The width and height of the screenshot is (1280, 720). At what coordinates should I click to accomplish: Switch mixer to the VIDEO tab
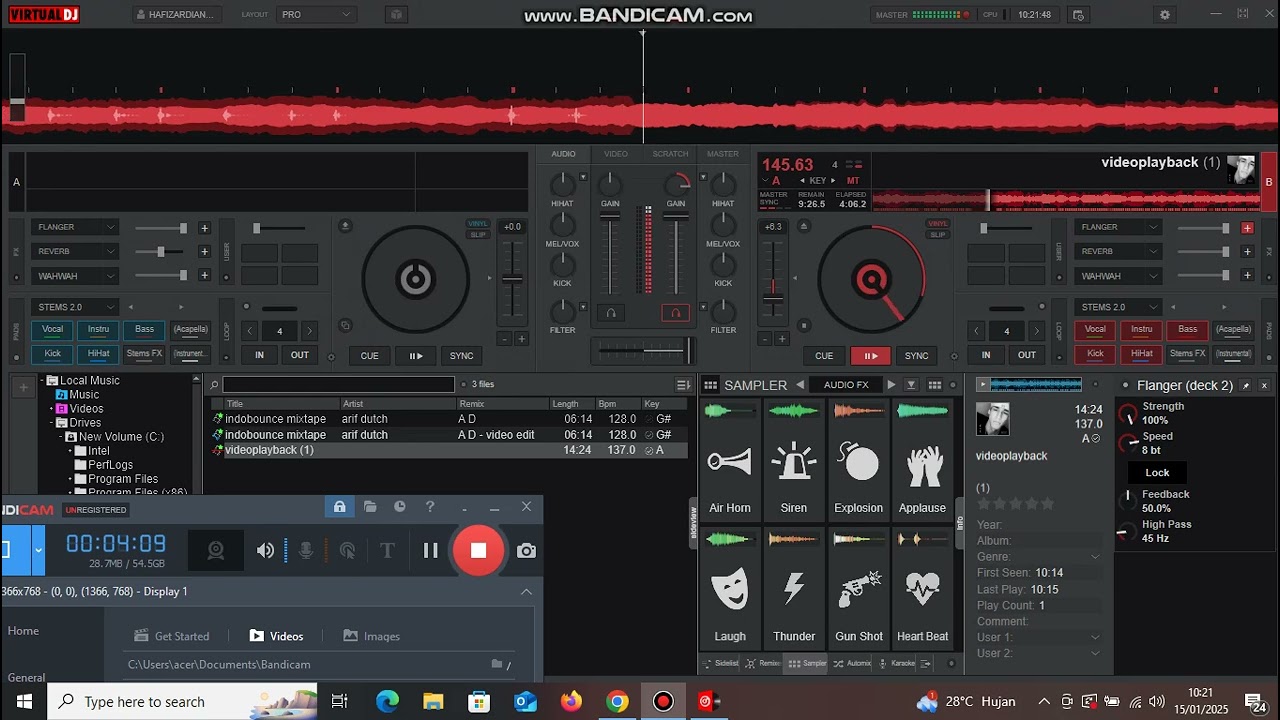coord(616,154)
